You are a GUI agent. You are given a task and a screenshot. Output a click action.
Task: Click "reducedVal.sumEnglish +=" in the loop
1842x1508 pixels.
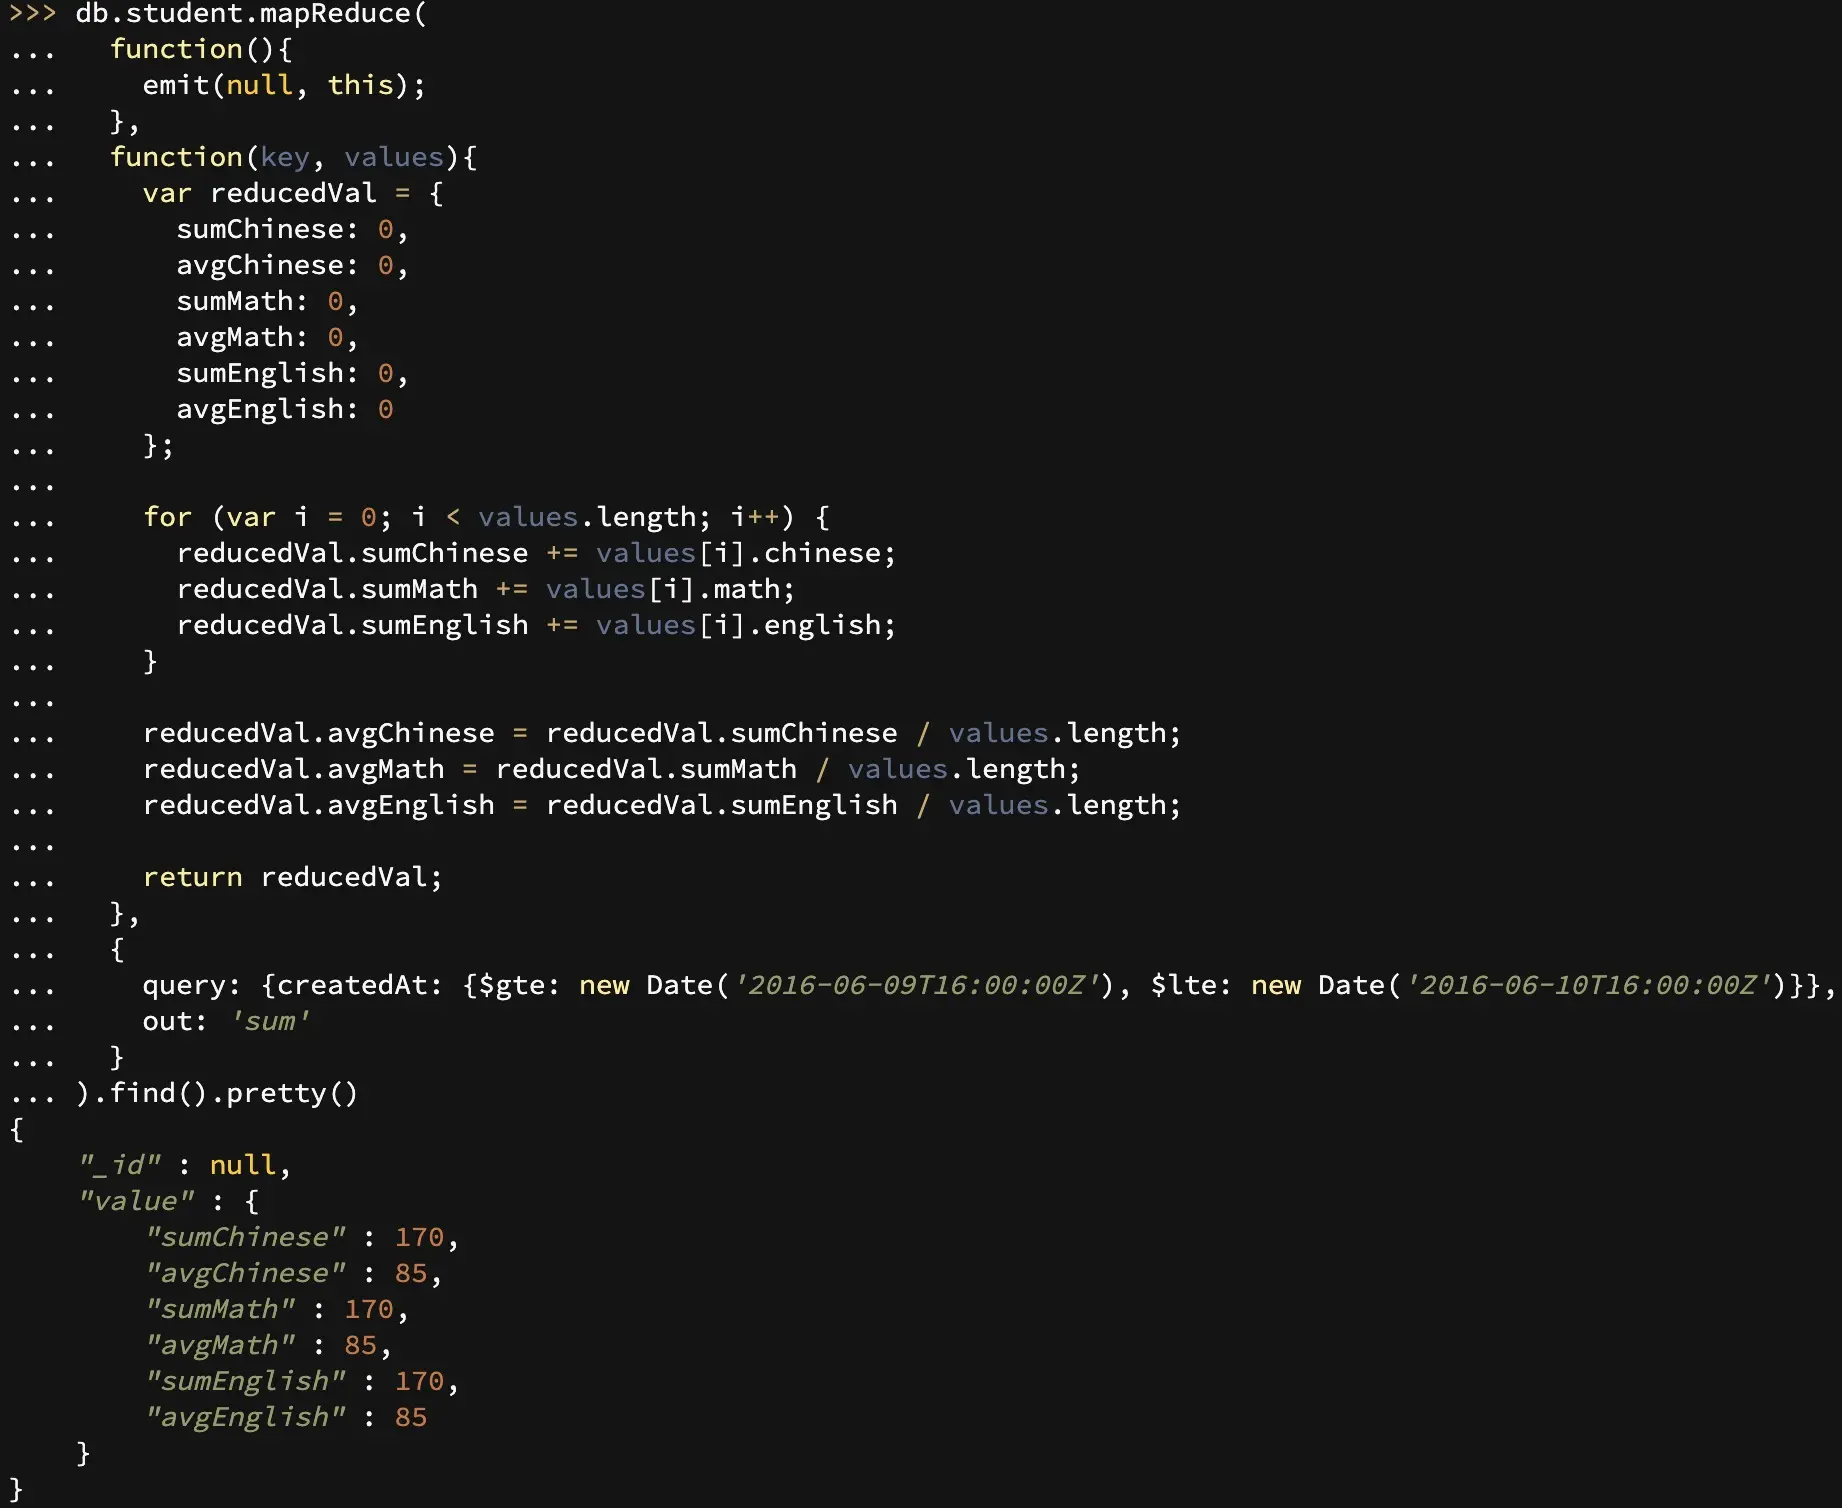click(377, 625)
